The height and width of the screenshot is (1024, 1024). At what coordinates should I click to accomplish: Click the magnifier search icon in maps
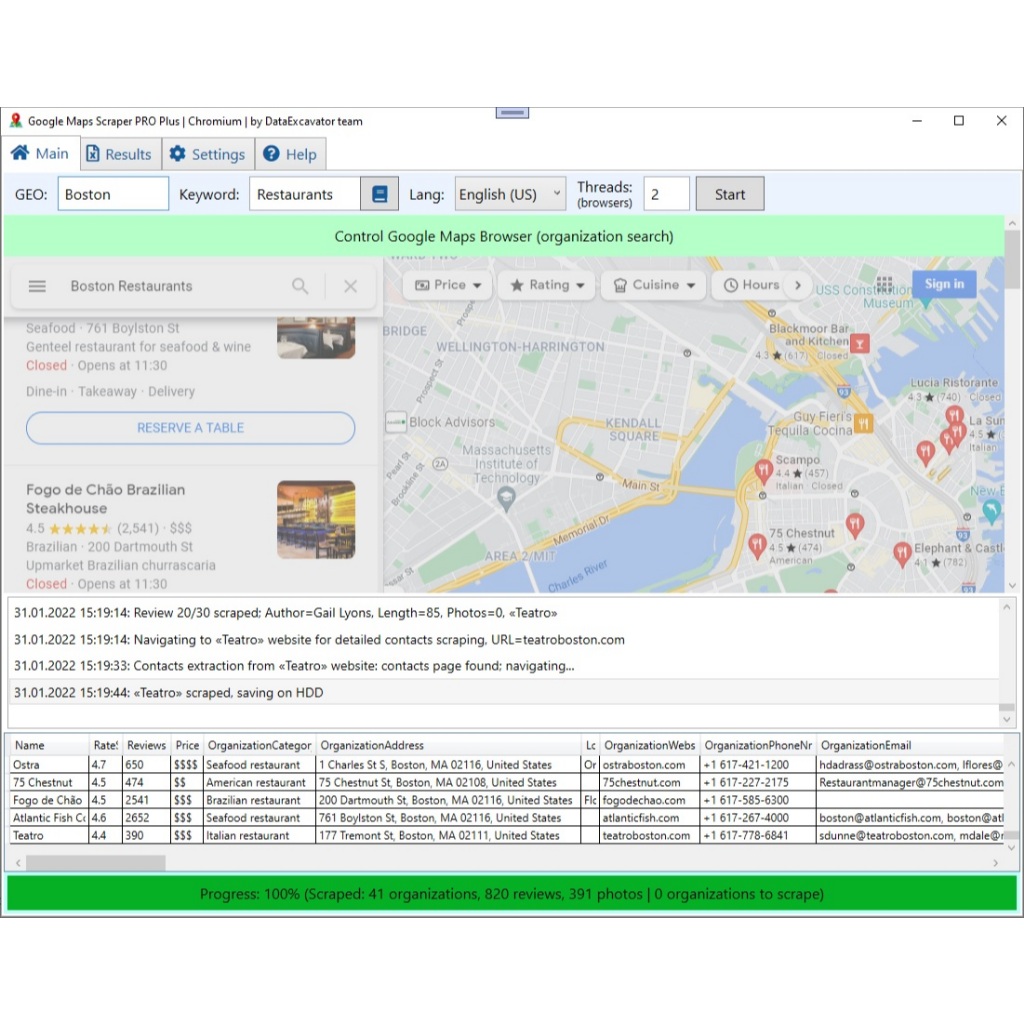(300, 286)
